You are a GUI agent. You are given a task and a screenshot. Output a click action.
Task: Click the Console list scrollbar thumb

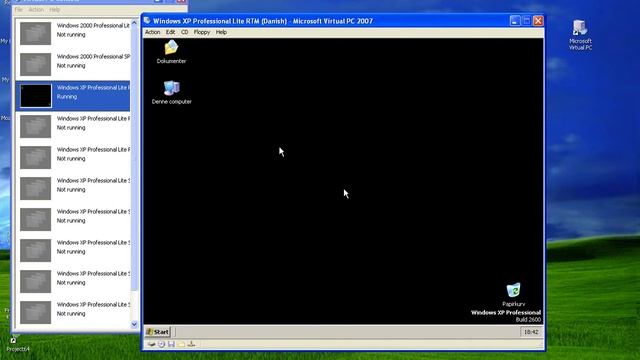coord(134,158)
